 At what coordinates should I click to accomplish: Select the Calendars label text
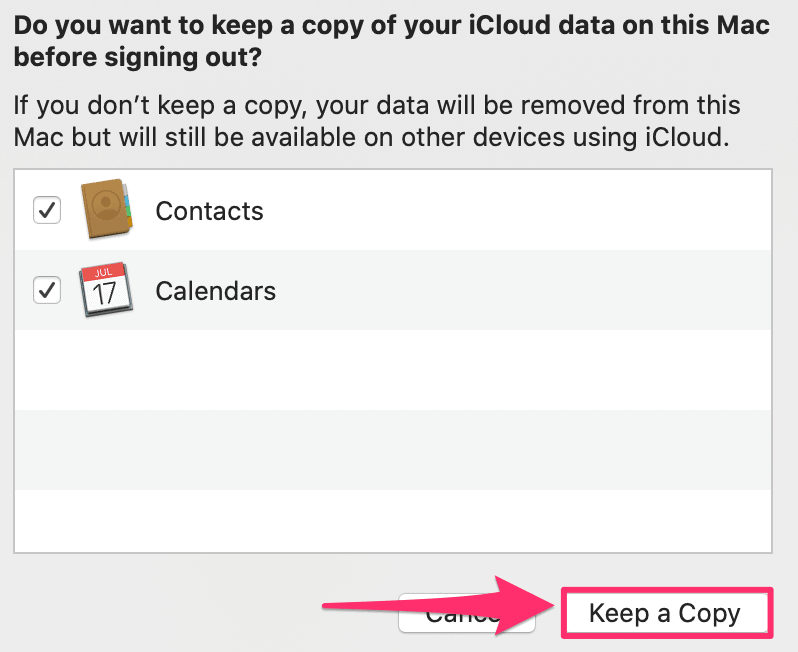pos(216,291)
